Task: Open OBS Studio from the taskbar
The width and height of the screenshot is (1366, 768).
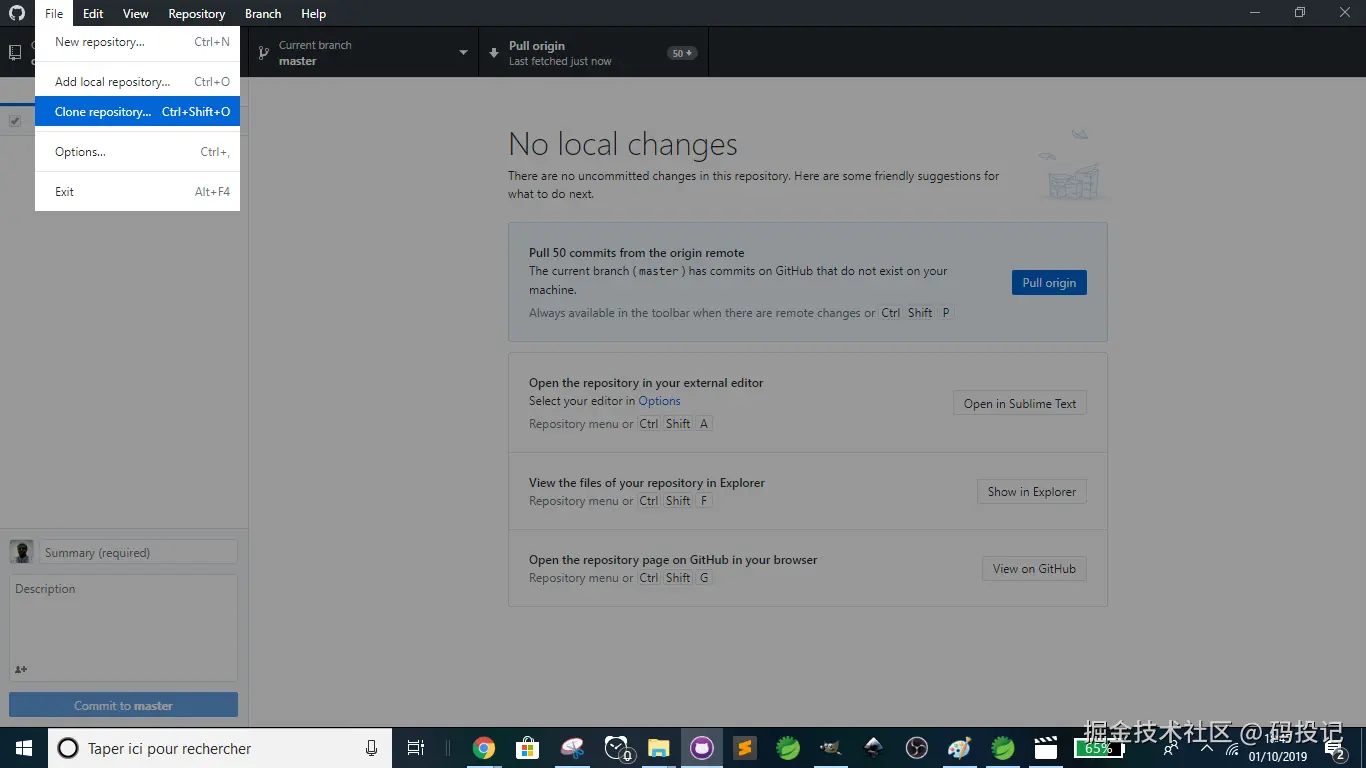Action: [916, 748]
